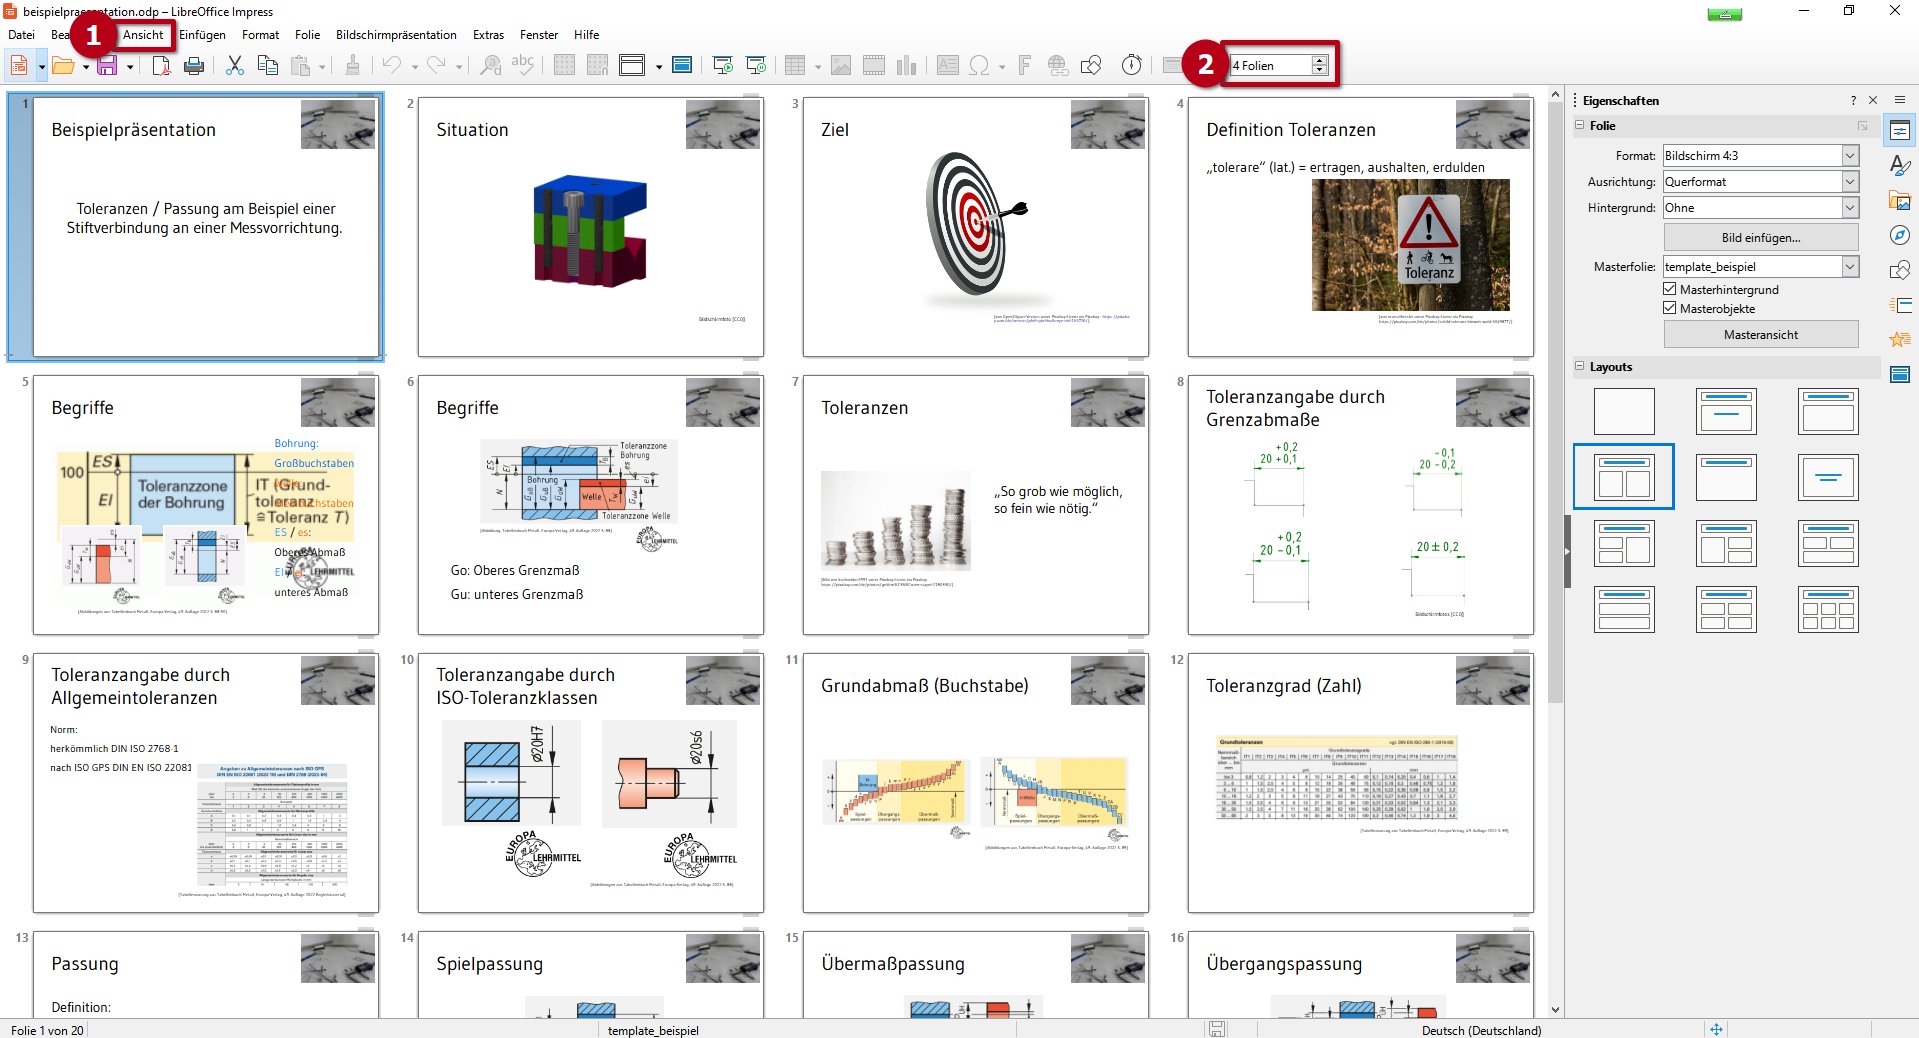Open the Format dropdown Bildschirm 4:3
Viewport: 1919px width, 1038px height.
point(1849,156)
